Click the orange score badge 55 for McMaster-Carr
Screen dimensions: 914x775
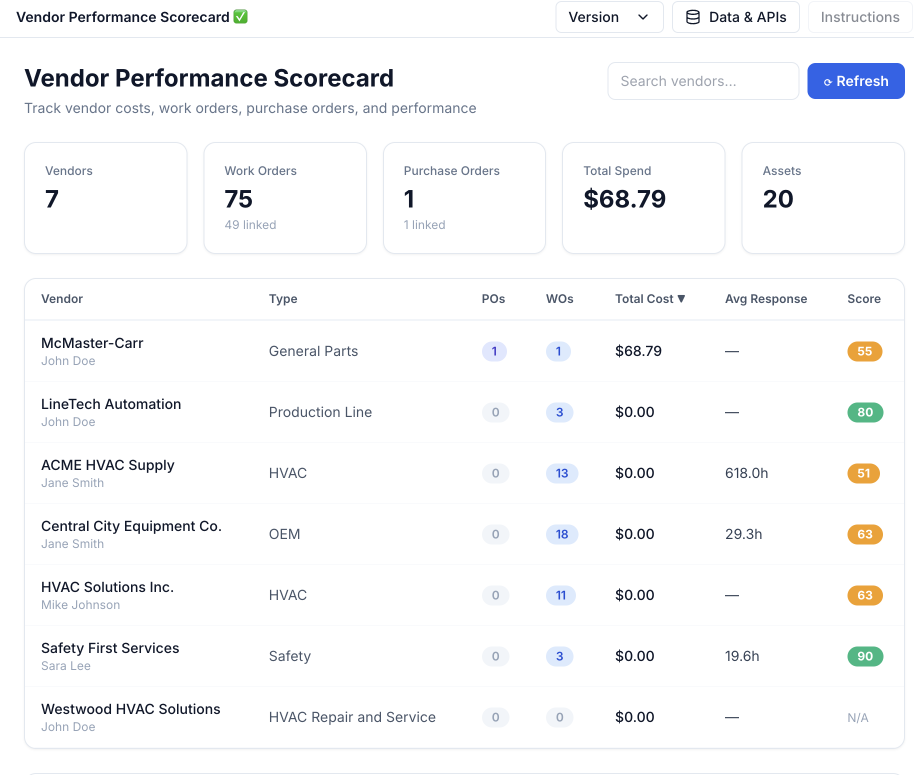point(864,351)
